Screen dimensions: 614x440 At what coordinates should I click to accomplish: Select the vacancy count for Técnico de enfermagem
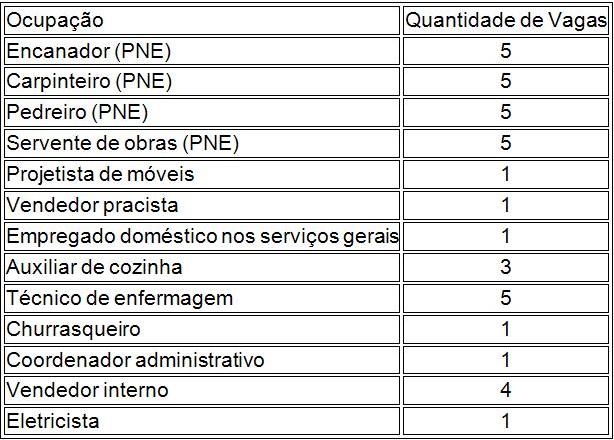pos(506,298)
